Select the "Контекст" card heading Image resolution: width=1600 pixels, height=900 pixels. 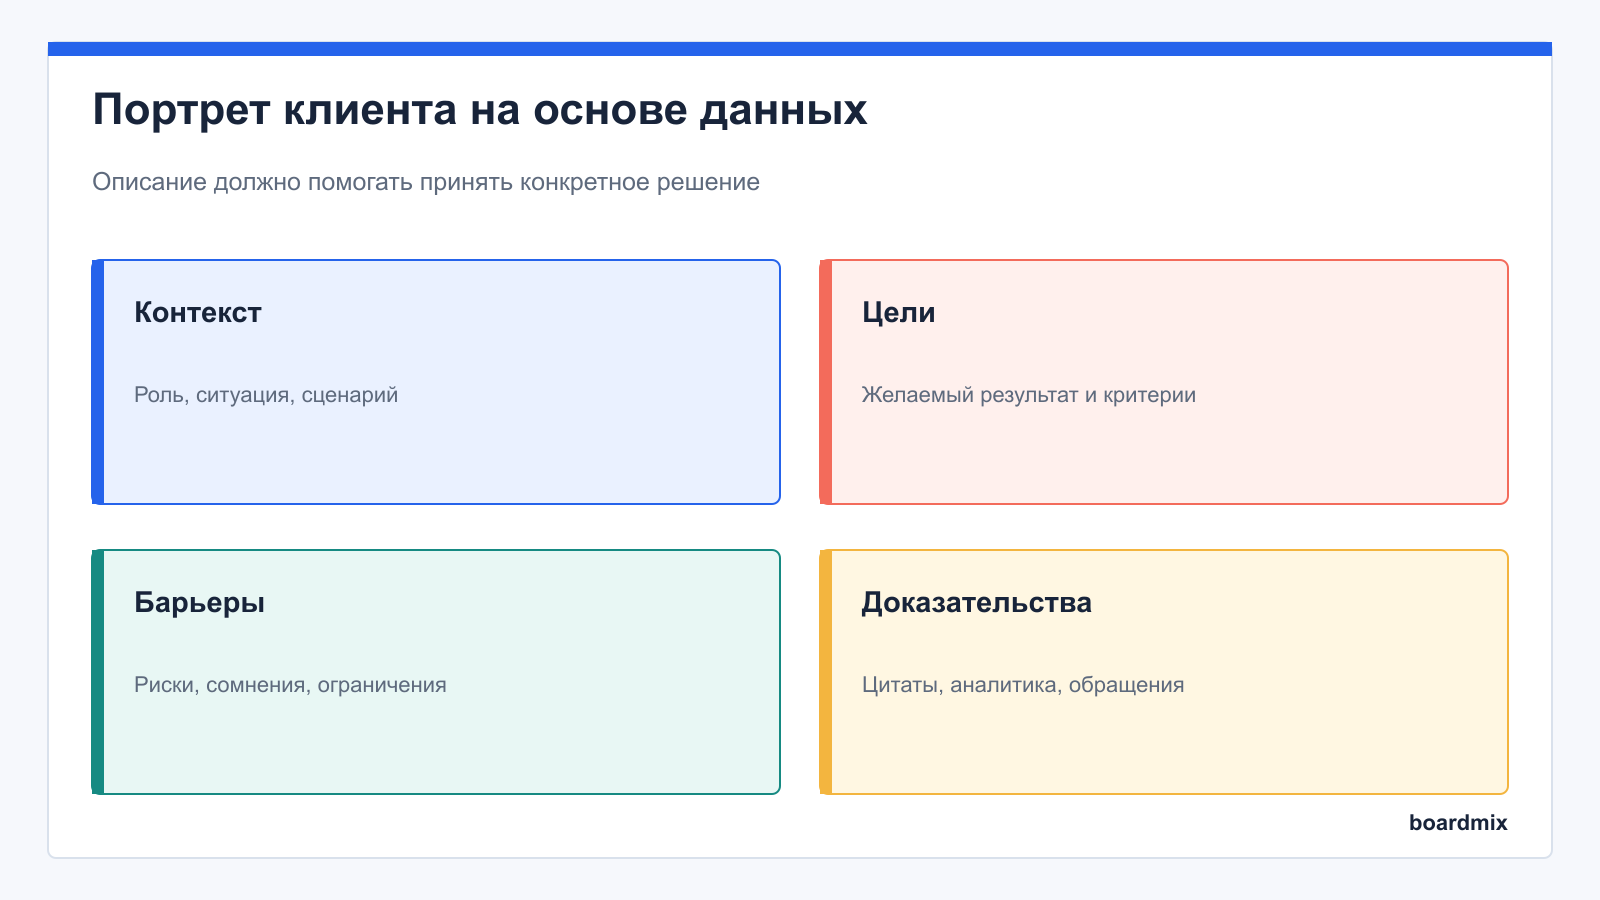tap(198, 313)
